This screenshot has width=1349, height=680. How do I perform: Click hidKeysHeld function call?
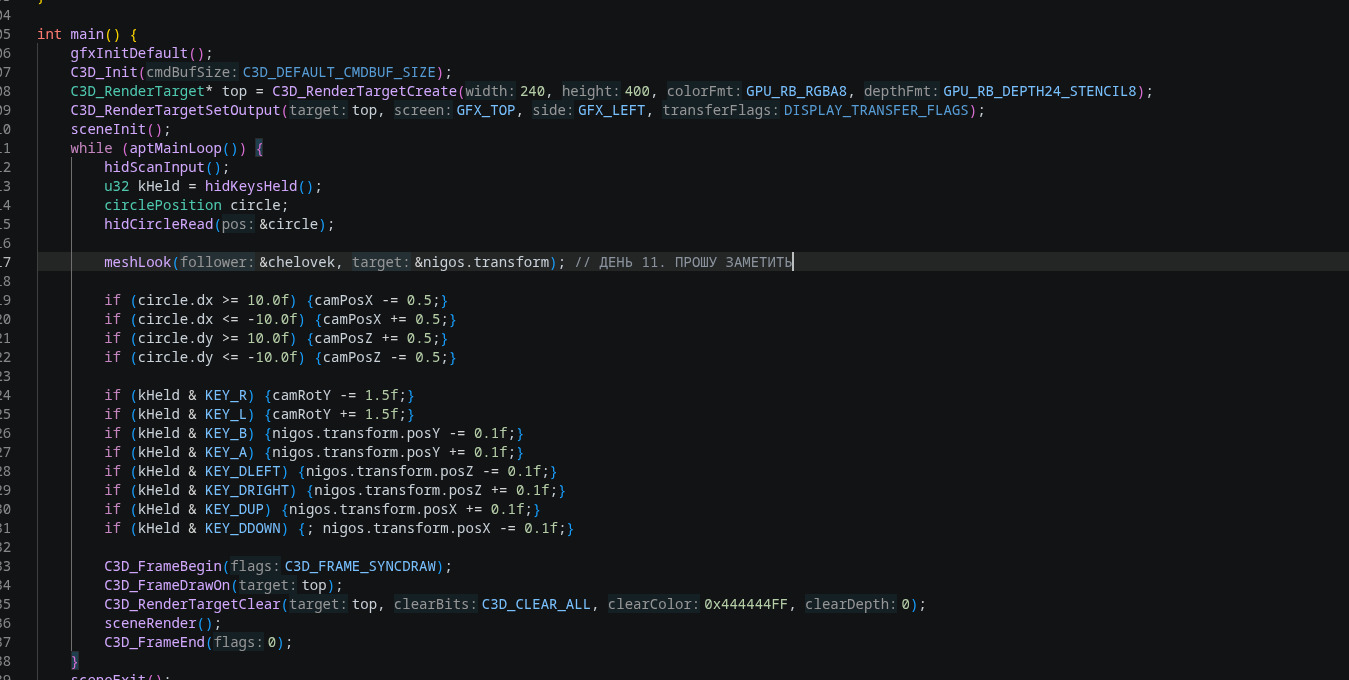251,186
